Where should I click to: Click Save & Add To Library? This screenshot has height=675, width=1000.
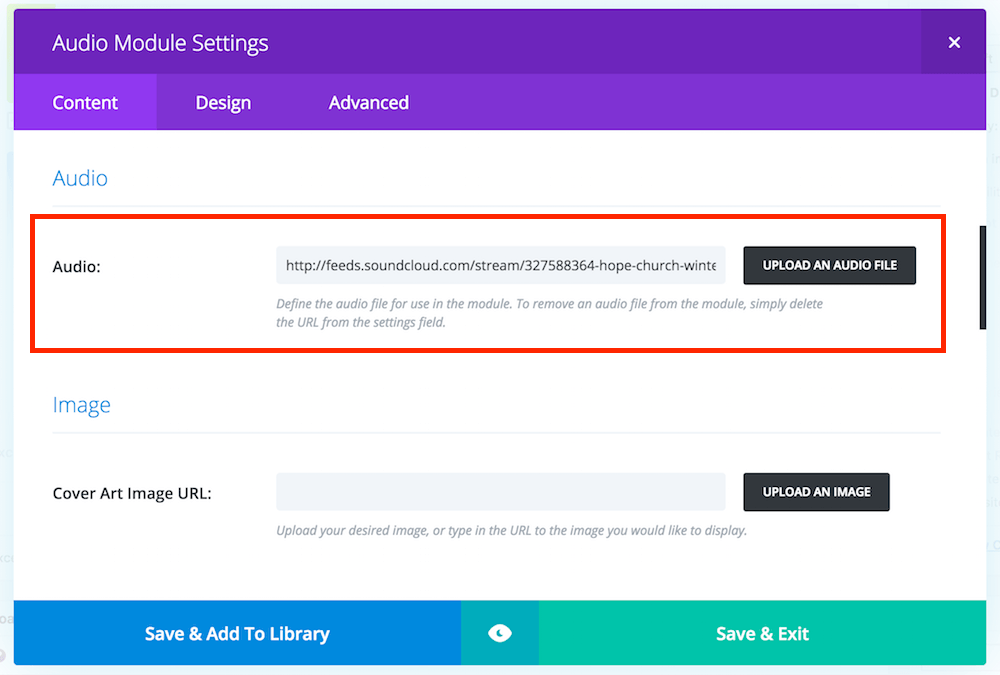coord(237,633)
